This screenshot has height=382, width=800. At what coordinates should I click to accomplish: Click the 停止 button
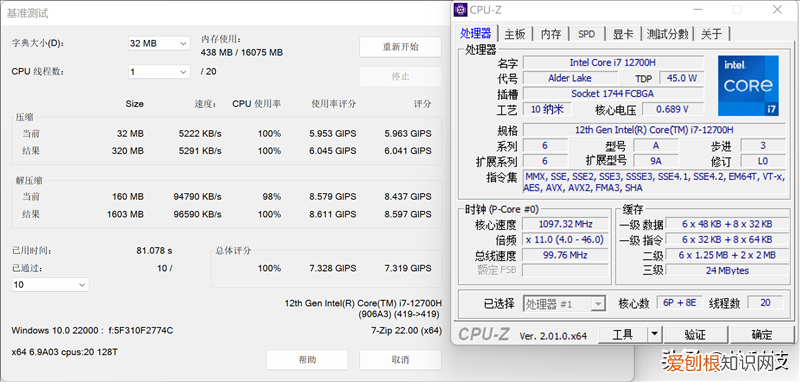(401, 77)
